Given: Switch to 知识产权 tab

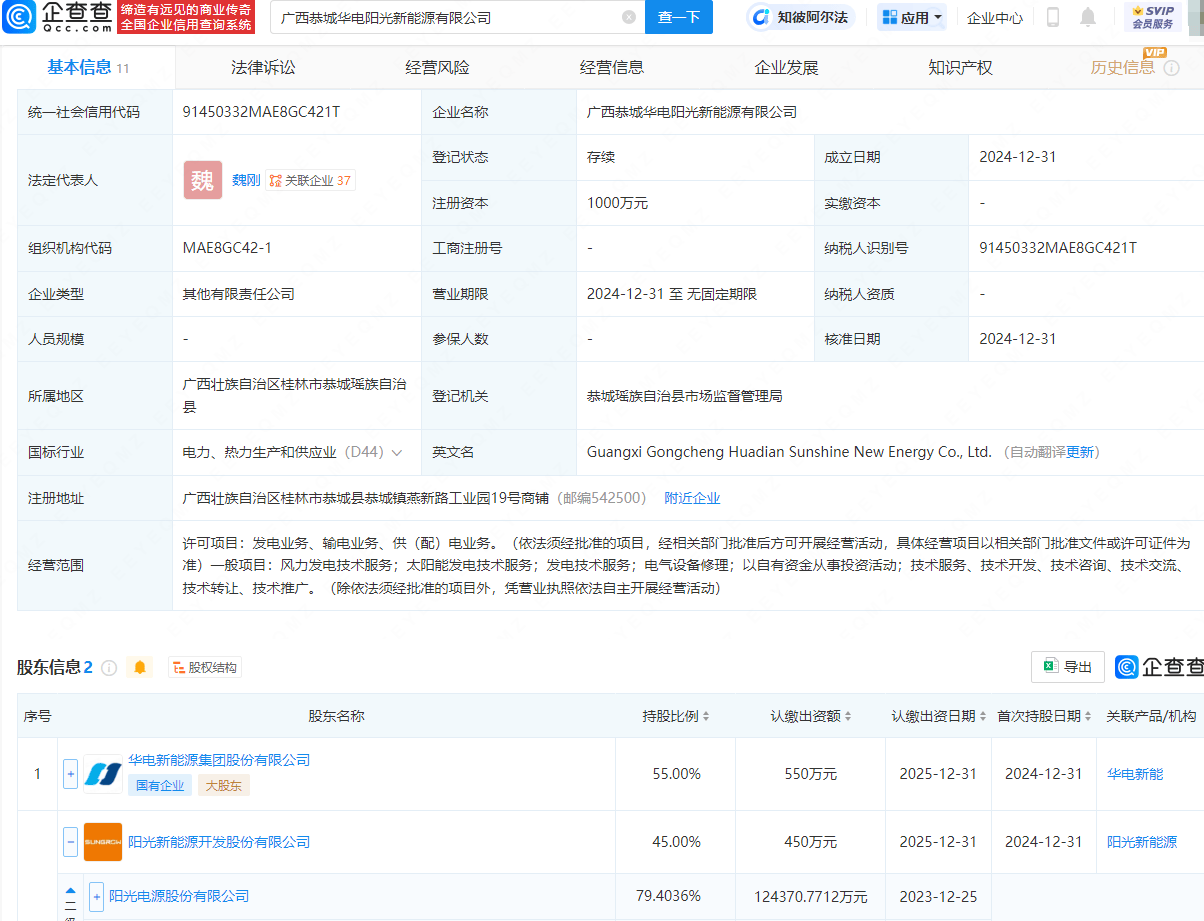Looking at the screenshot, I should [x=960, y=67].
